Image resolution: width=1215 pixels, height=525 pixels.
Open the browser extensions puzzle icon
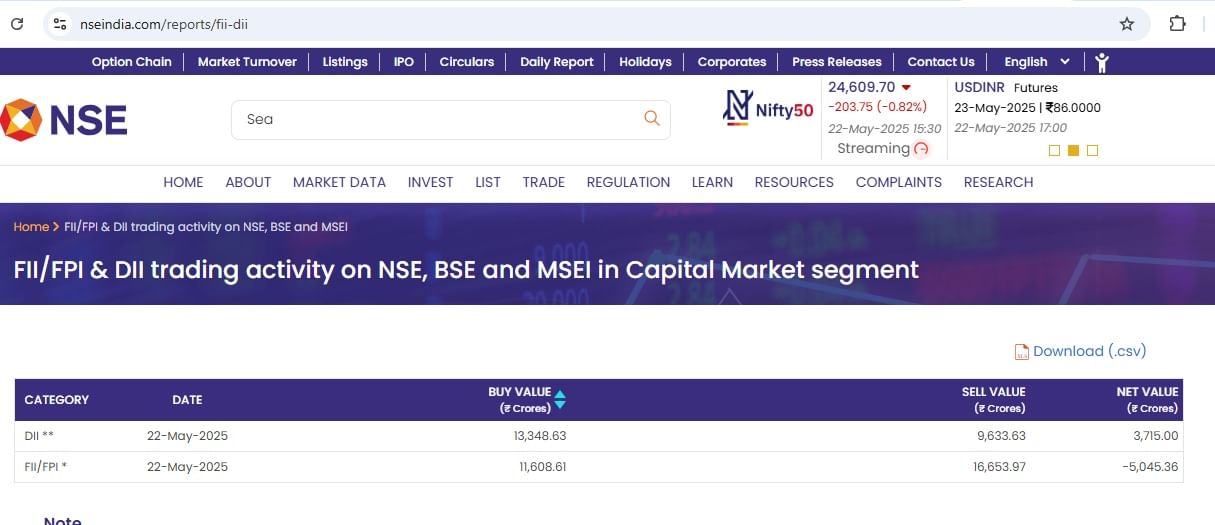(1177, 24)
